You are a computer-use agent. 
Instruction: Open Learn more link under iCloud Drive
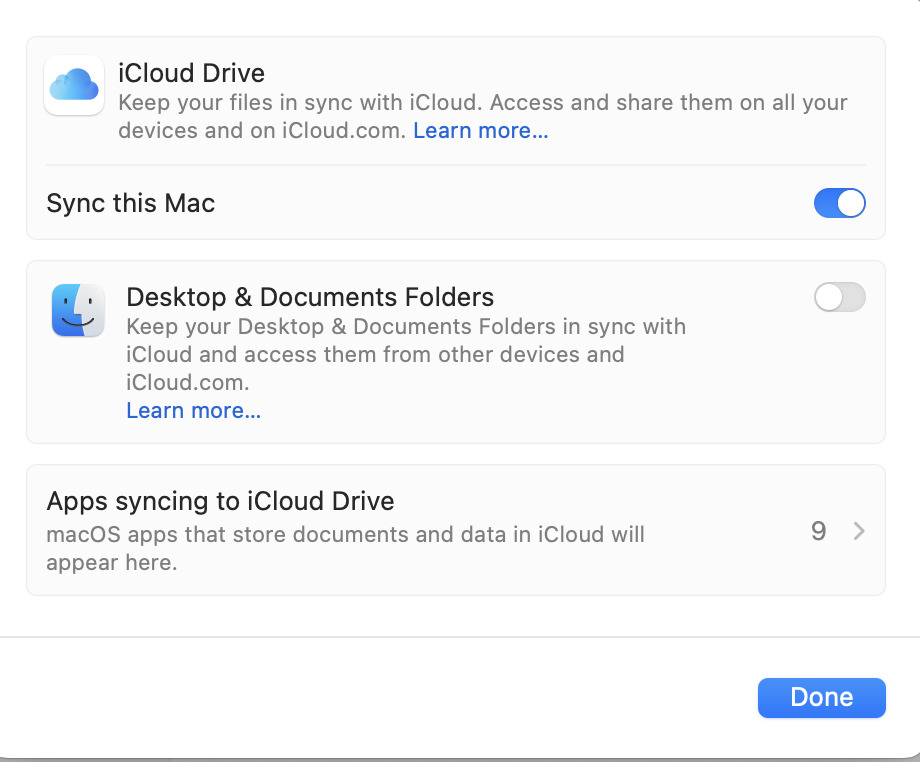coord(481,130)
